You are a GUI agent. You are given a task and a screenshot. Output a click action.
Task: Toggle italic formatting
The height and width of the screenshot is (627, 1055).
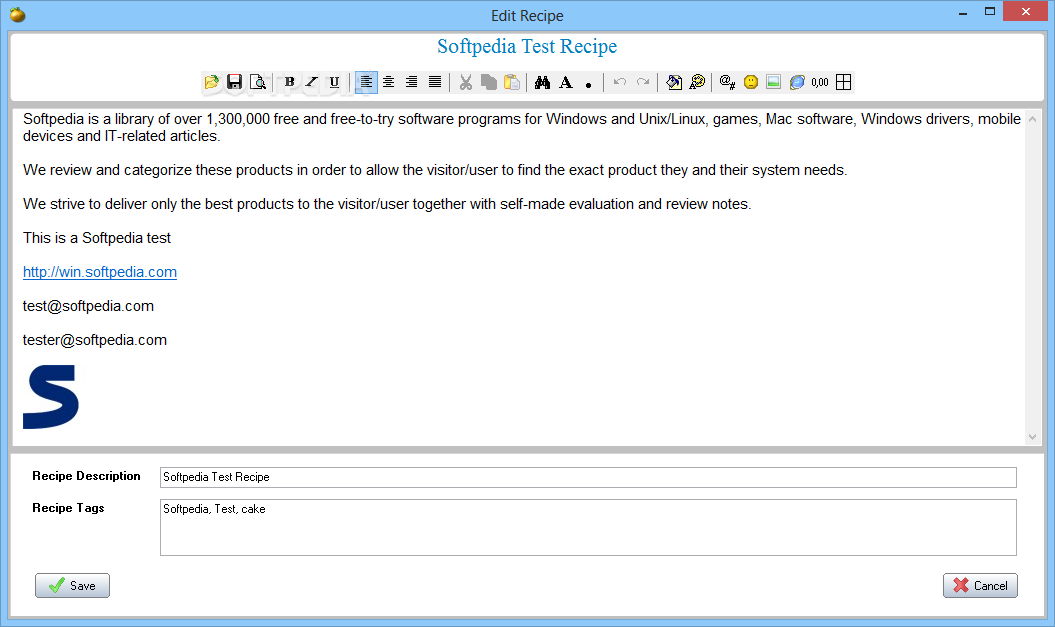[x=311, y=82]
